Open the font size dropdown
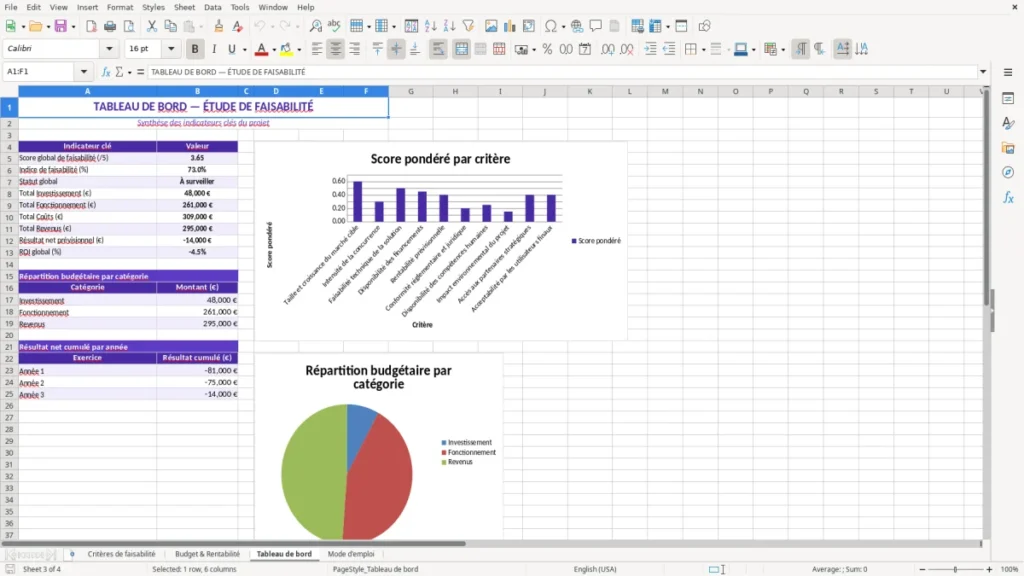 click(171, 48)
